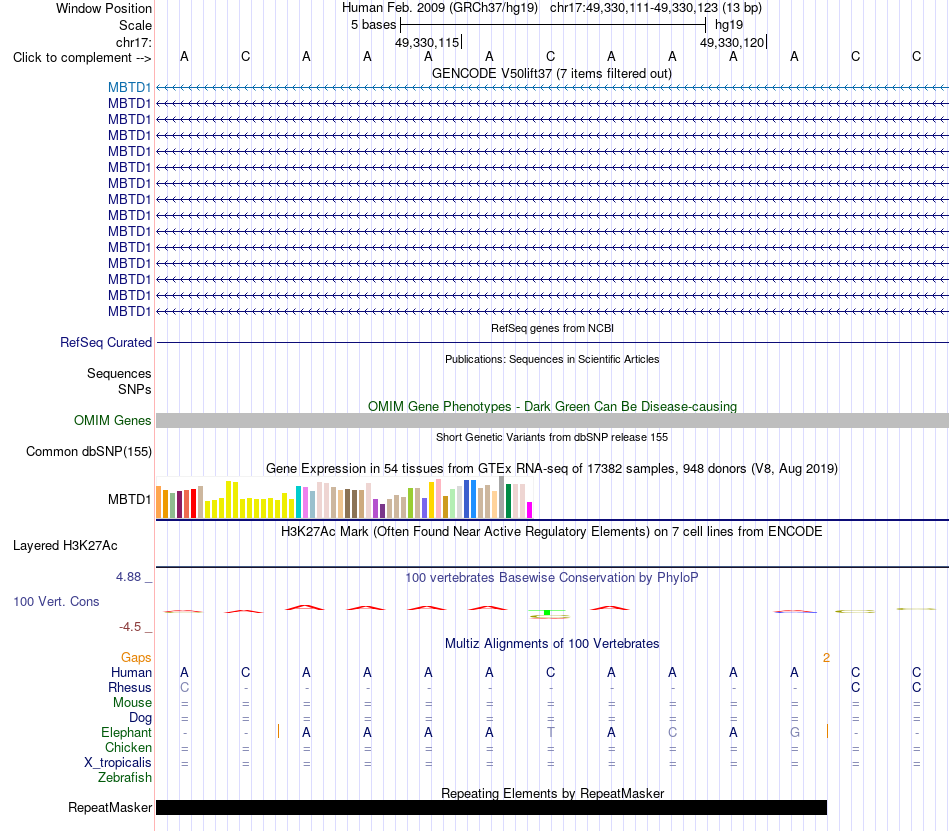Screen dimensions: 950x831
Task: Click the -4.5 PhyloP lower scale value
Action: (x=130, y=627)
